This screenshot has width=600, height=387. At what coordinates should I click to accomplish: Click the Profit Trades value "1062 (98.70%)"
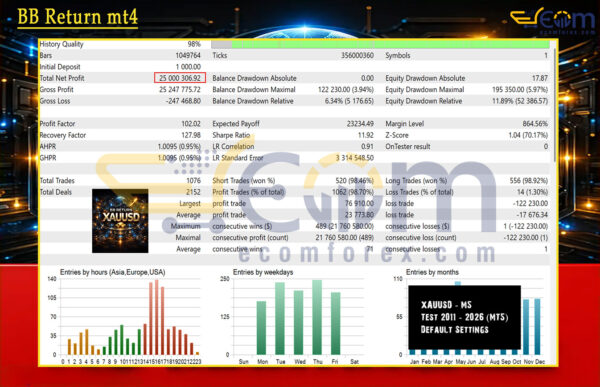coord(353,192)
